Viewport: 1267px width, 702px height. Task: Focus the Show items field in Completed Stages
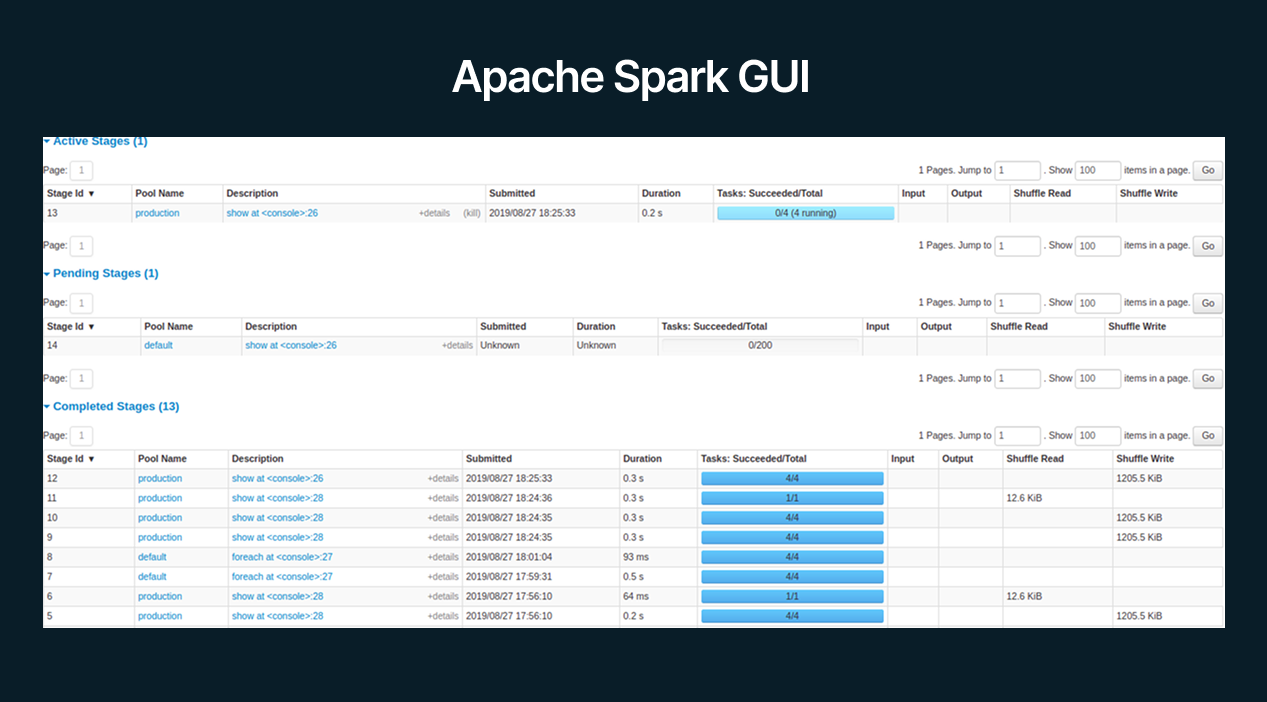(x=1097, y=436)
